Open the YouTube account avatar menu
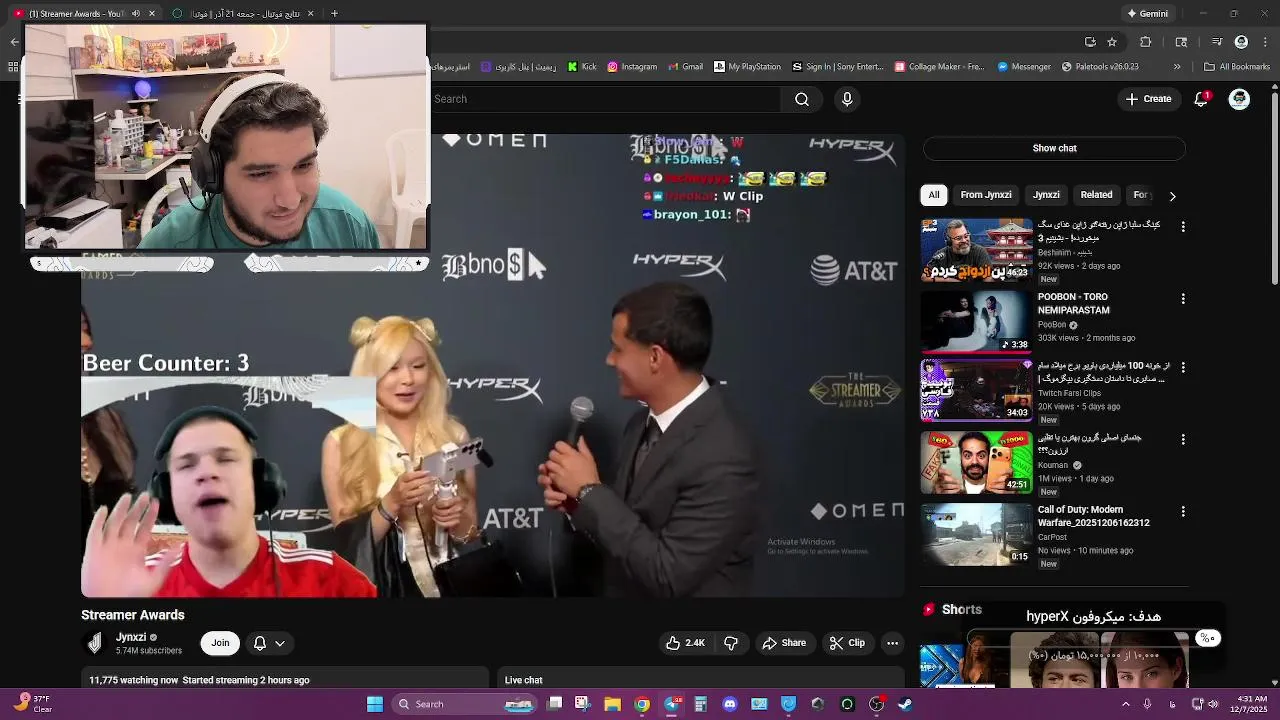Image resolution: width=1280 pixels, height=720 pixels. [1239, 99]
